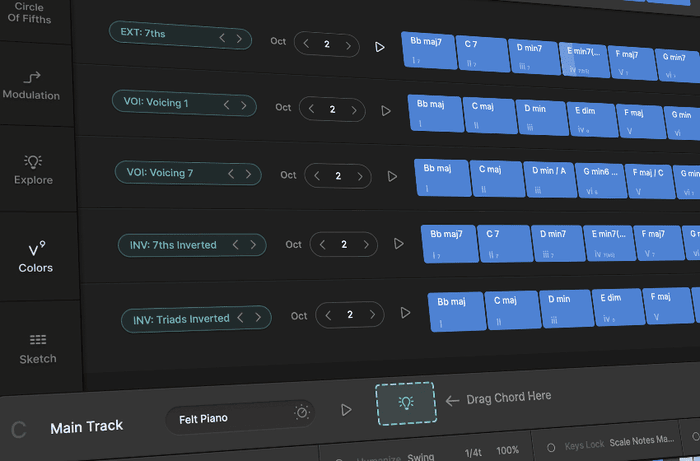Screen dimensions: 700x461
Task: Decrease octave for INV: Triads Inverted row
Action: (327, 315)
